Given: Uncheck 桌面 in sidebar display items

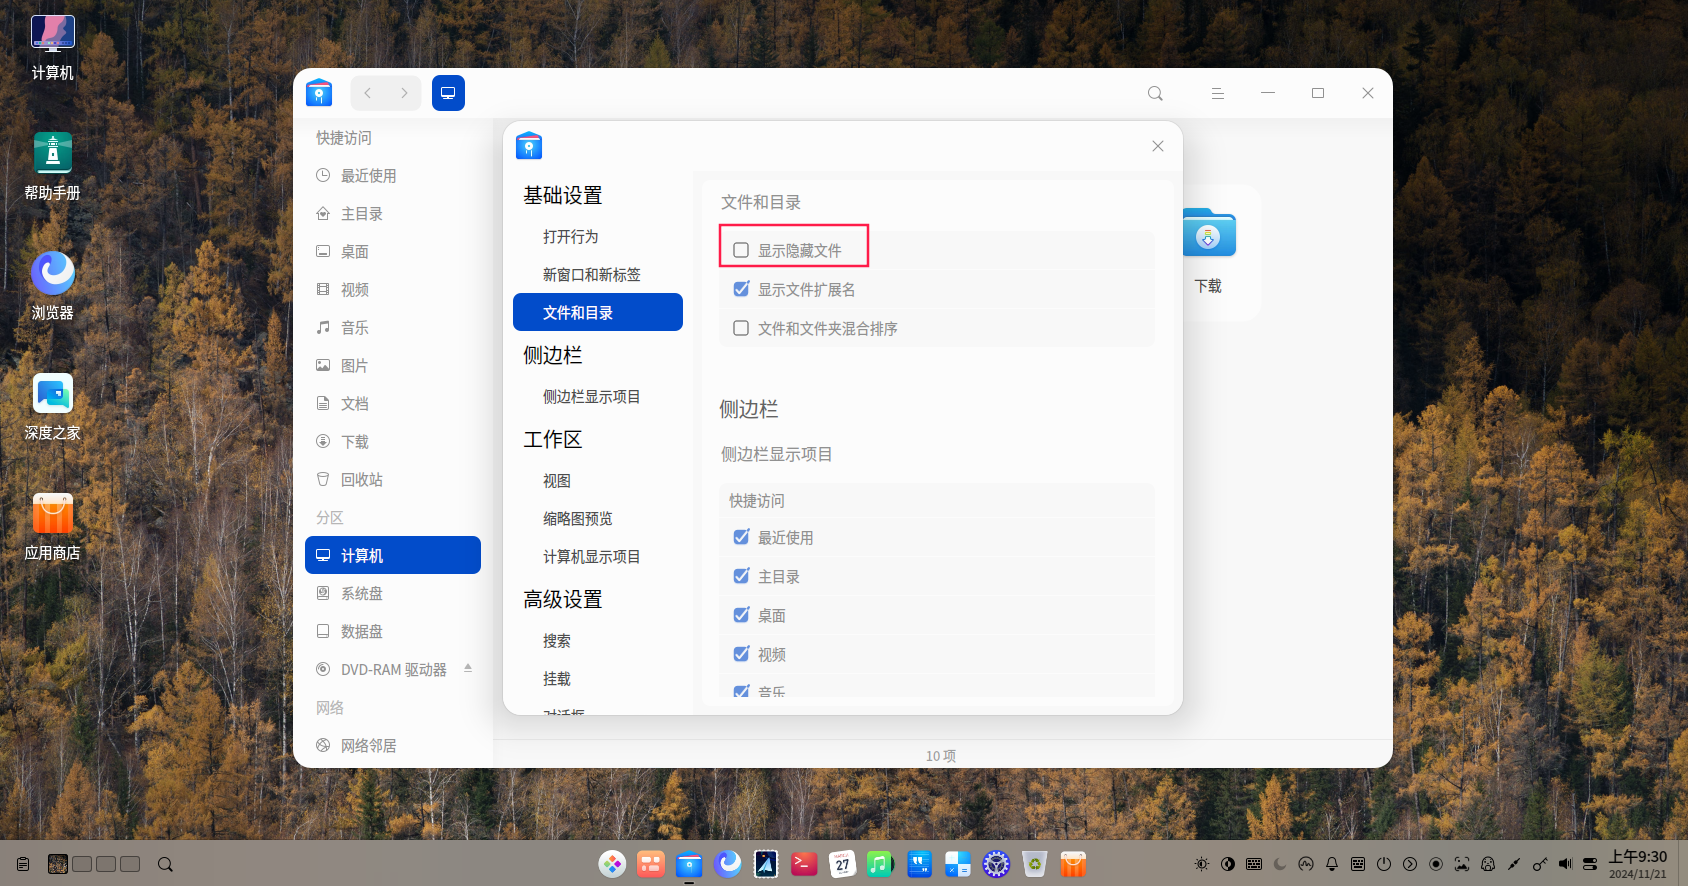Looking at the screenshot, I should pyautogui.click(x=741, y=615).
